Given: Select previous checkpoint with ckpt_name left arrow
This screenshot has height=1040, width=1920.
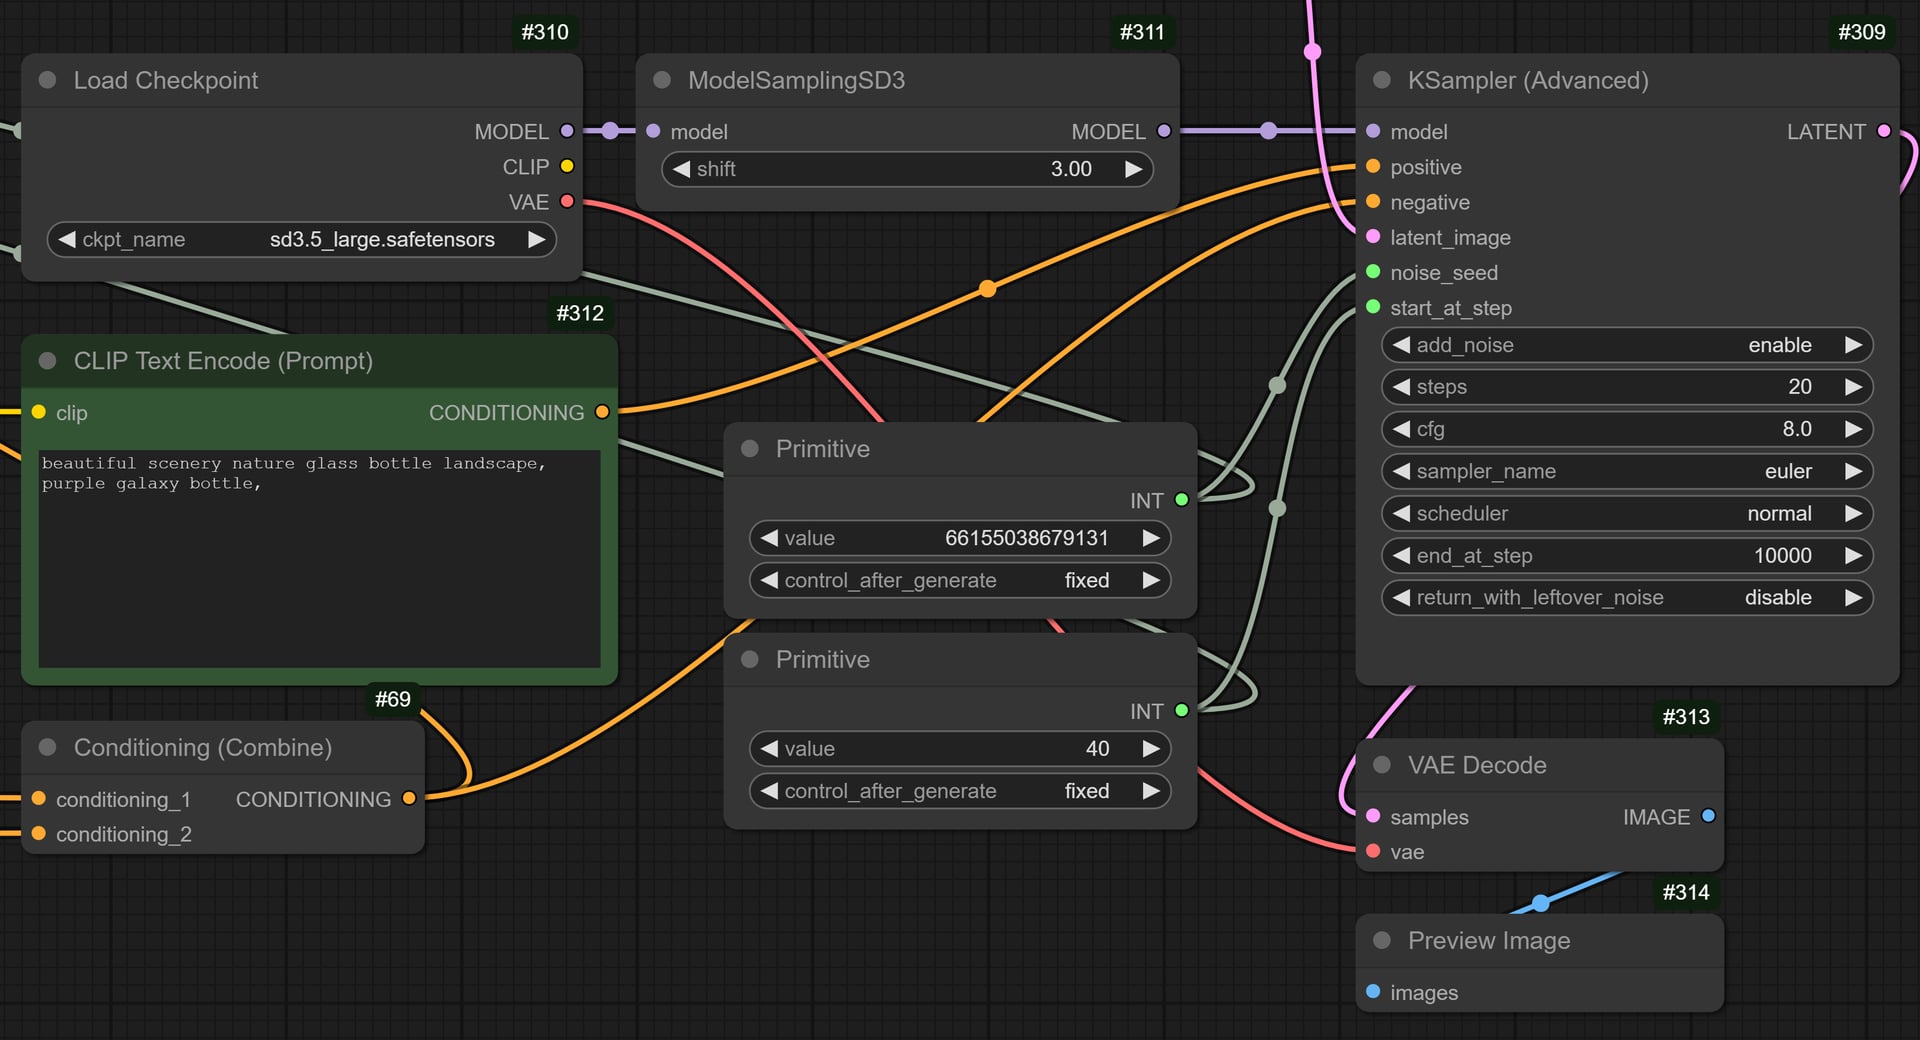Looking at the screenshot, I should [x=67, y=240].
